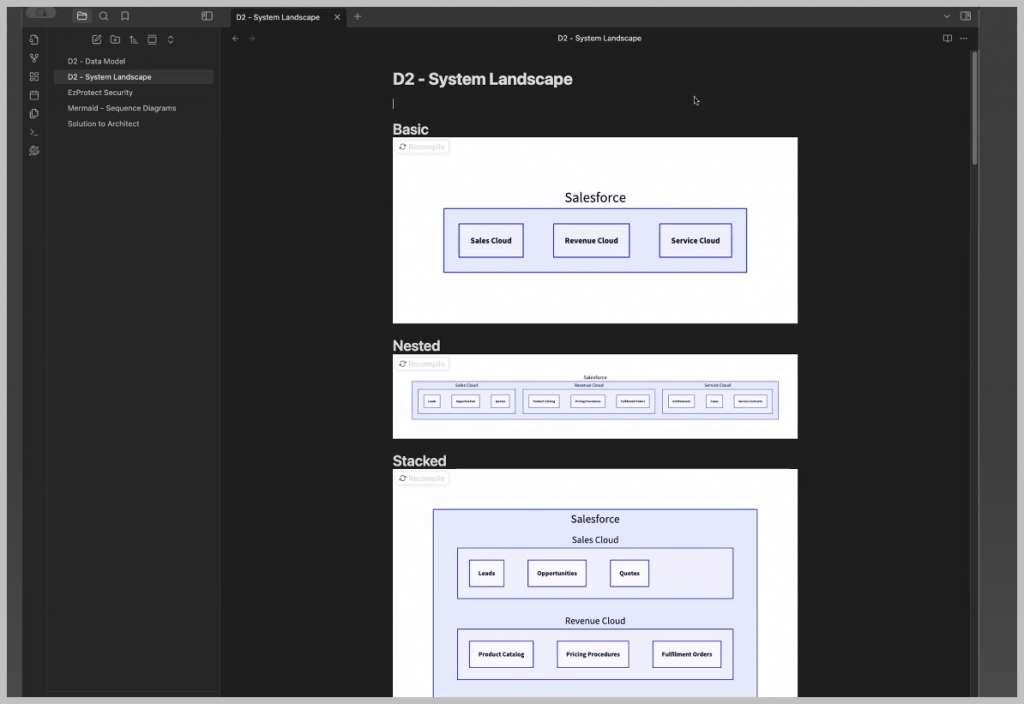Click the editor vertical scrollbar thumb
Screen dimensions: 1024x704
click(974, 108)
